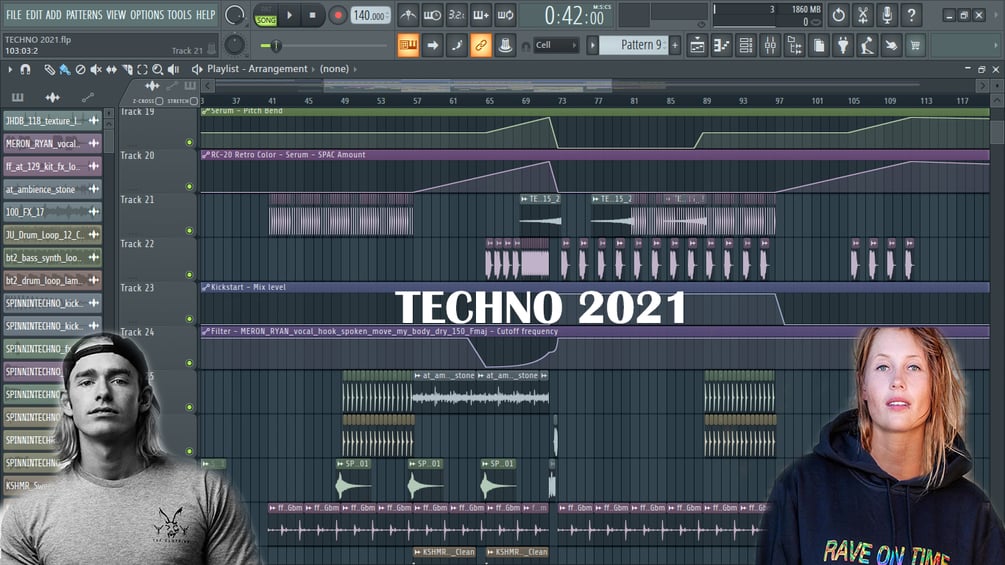
Task: Toggle wait for input to start
Action: tap(432, 15)
